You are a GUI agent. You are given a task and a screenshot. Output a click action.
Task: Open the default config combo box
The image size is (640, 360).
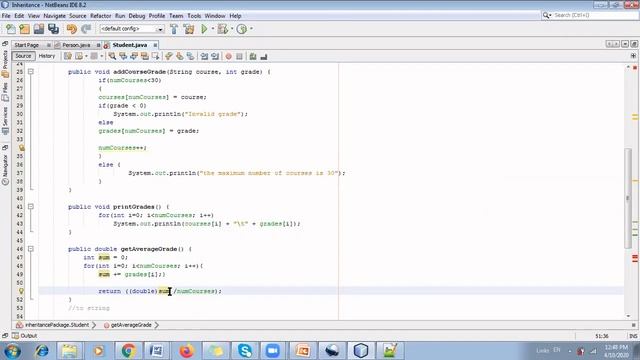tap(131, 29)
